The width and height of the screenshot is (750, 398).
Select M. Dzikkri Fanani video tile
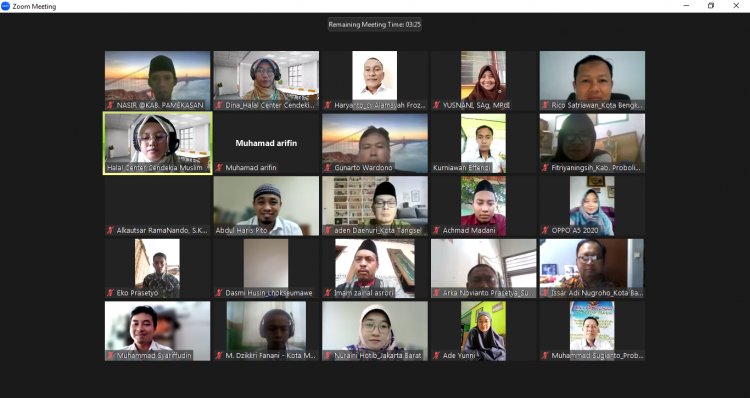(x=266, y=331)
